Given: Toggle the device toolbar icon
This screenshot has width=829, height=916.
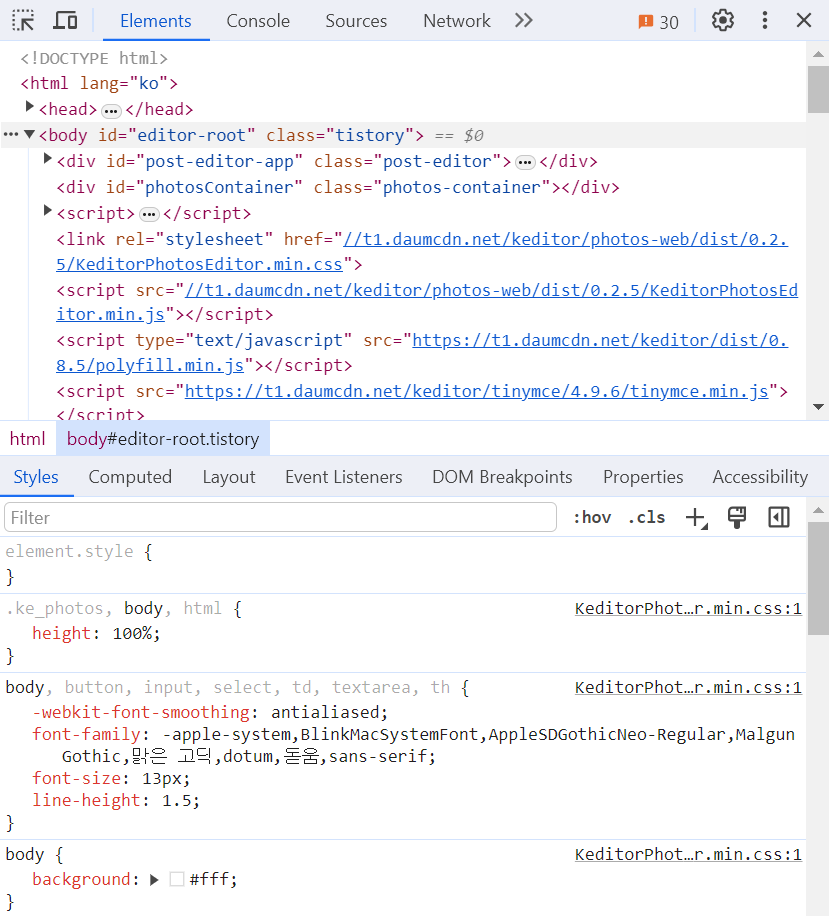Looking at the screenshot, I should (x=65, y=20).
